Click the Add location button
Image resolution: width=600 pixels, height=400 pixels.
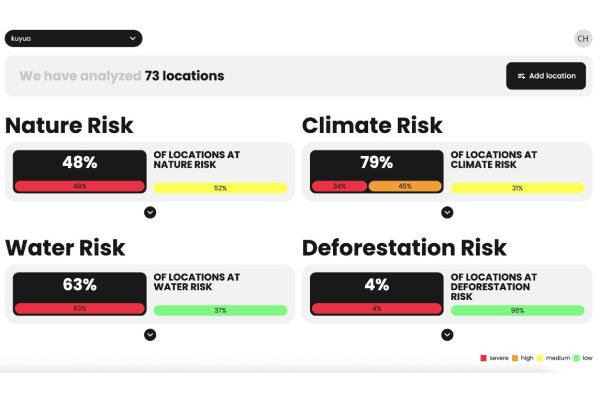pyautogui.click(x=546, y=76)
